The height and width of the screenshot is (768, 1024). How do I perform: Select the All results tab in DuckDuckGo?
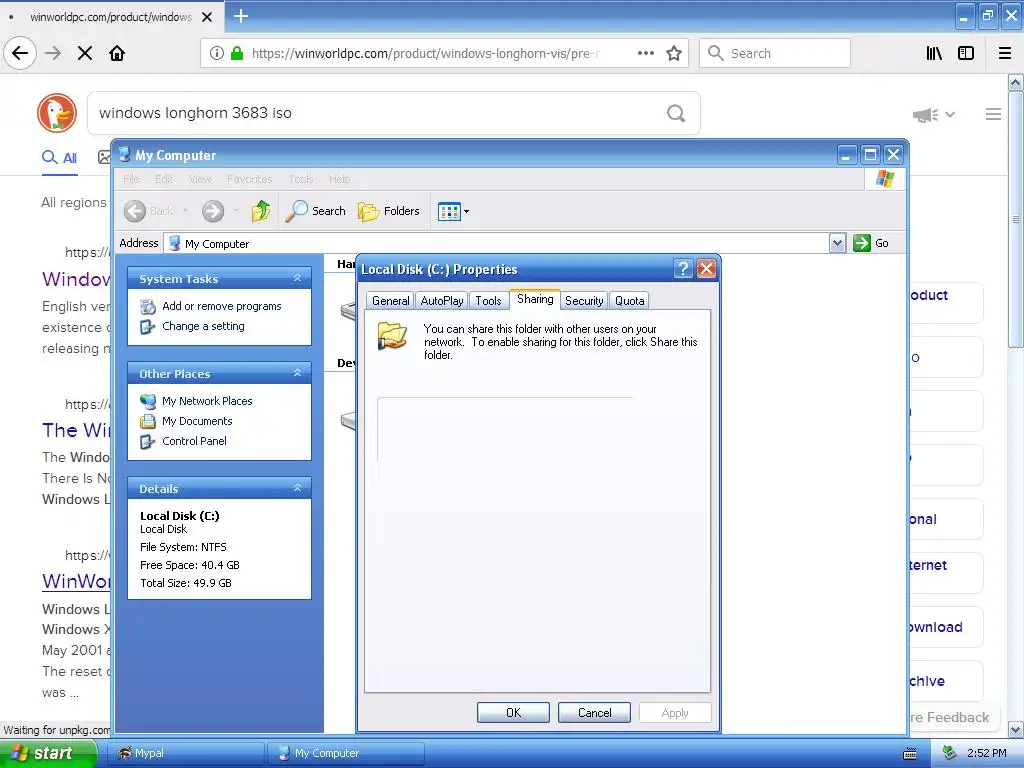[x=59, y=157]
